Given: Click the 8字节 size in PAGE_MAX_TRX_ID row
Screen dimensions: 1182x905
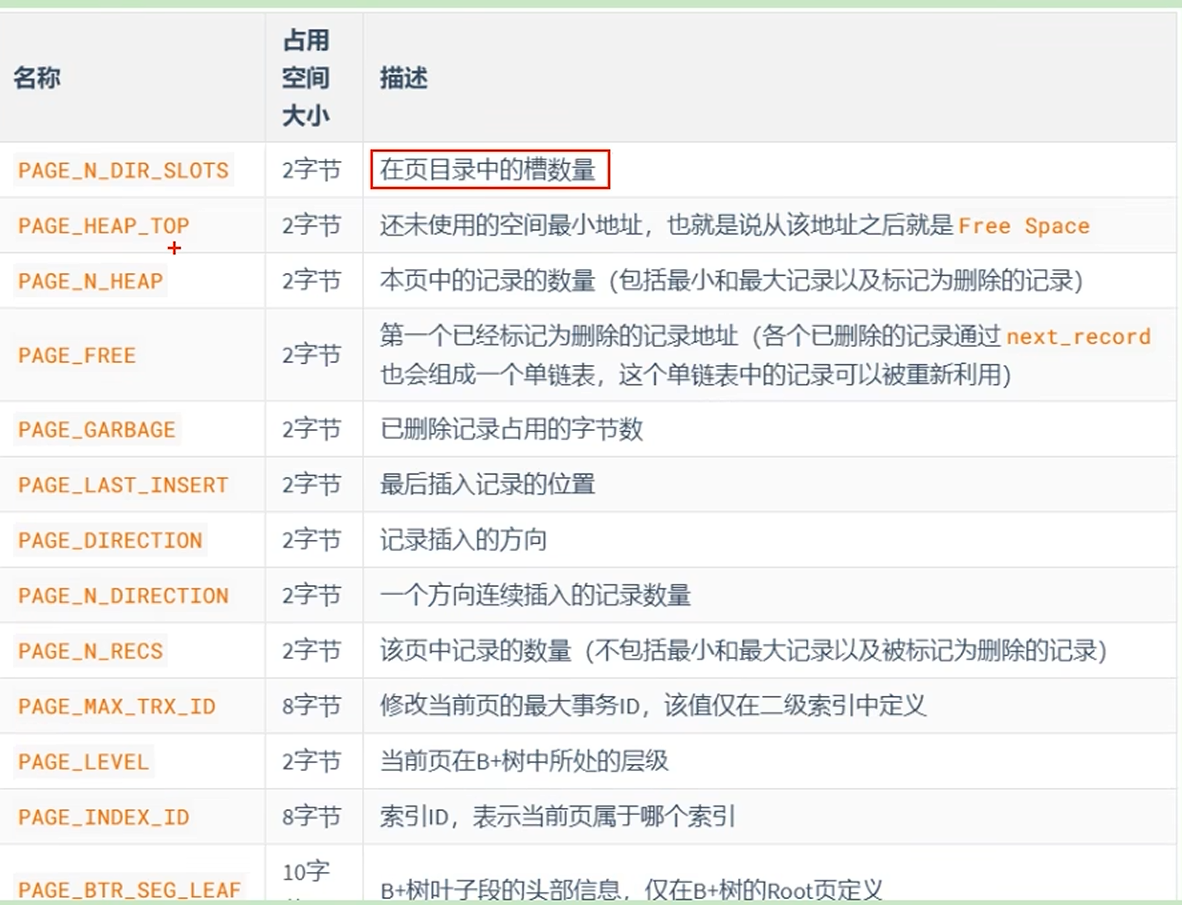Looking at the screenshot, I should tap(311, 706).
